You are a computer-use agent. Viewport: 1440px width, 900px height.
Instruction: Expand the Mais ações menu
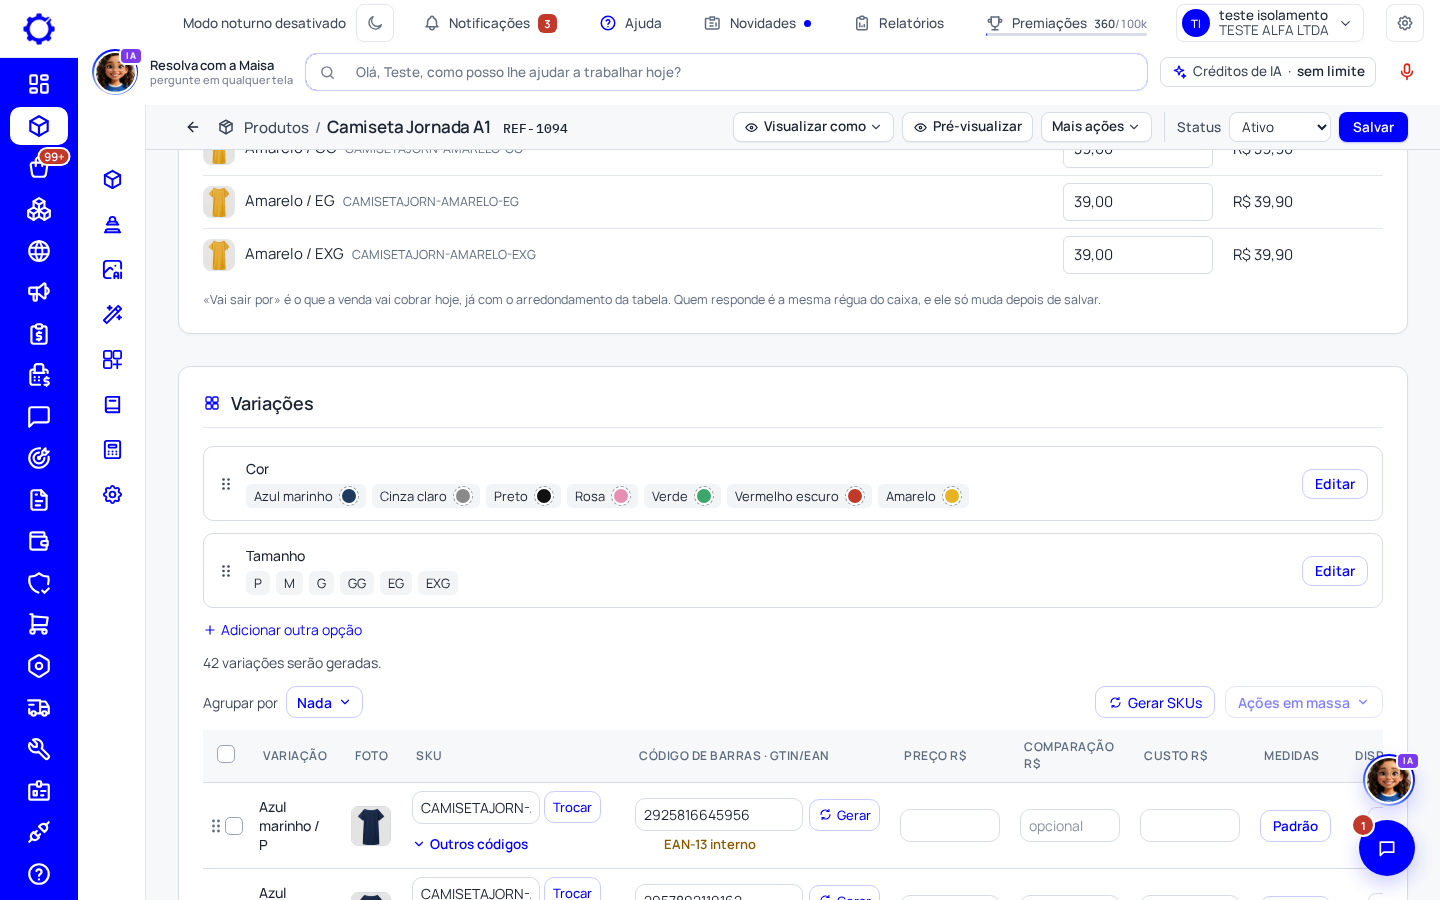[x=1096, y=127]
